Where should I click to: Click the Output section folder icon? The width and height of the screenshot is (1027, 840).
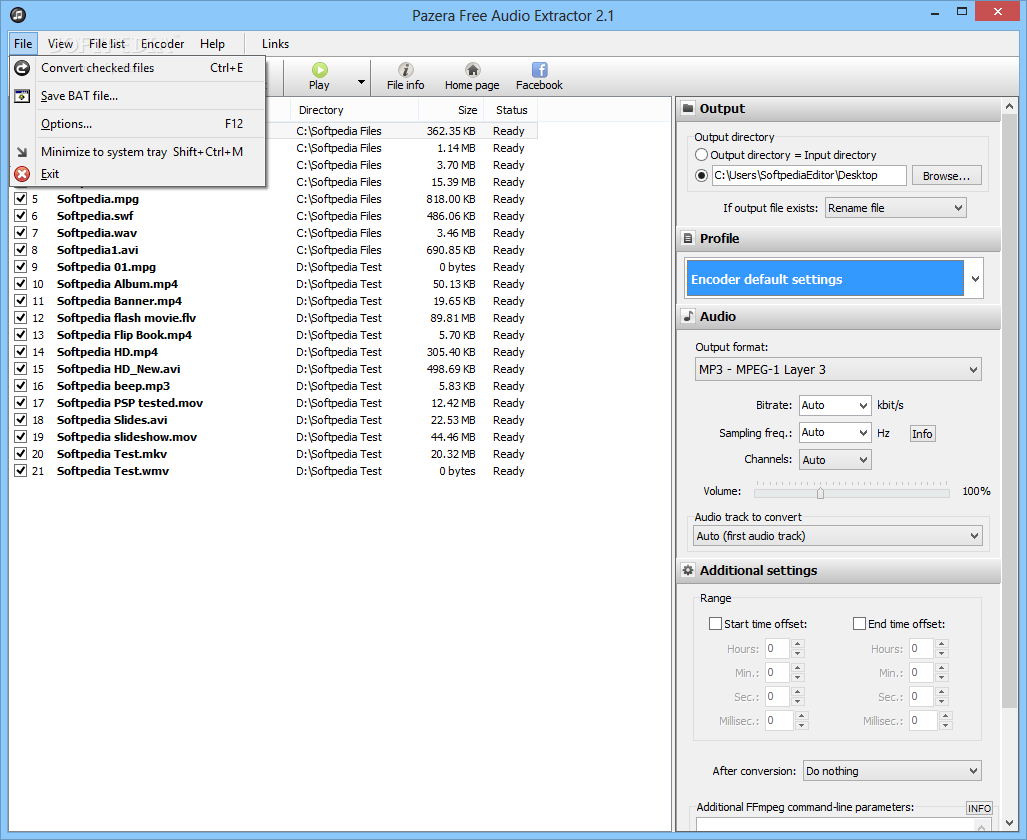point(688,108)
